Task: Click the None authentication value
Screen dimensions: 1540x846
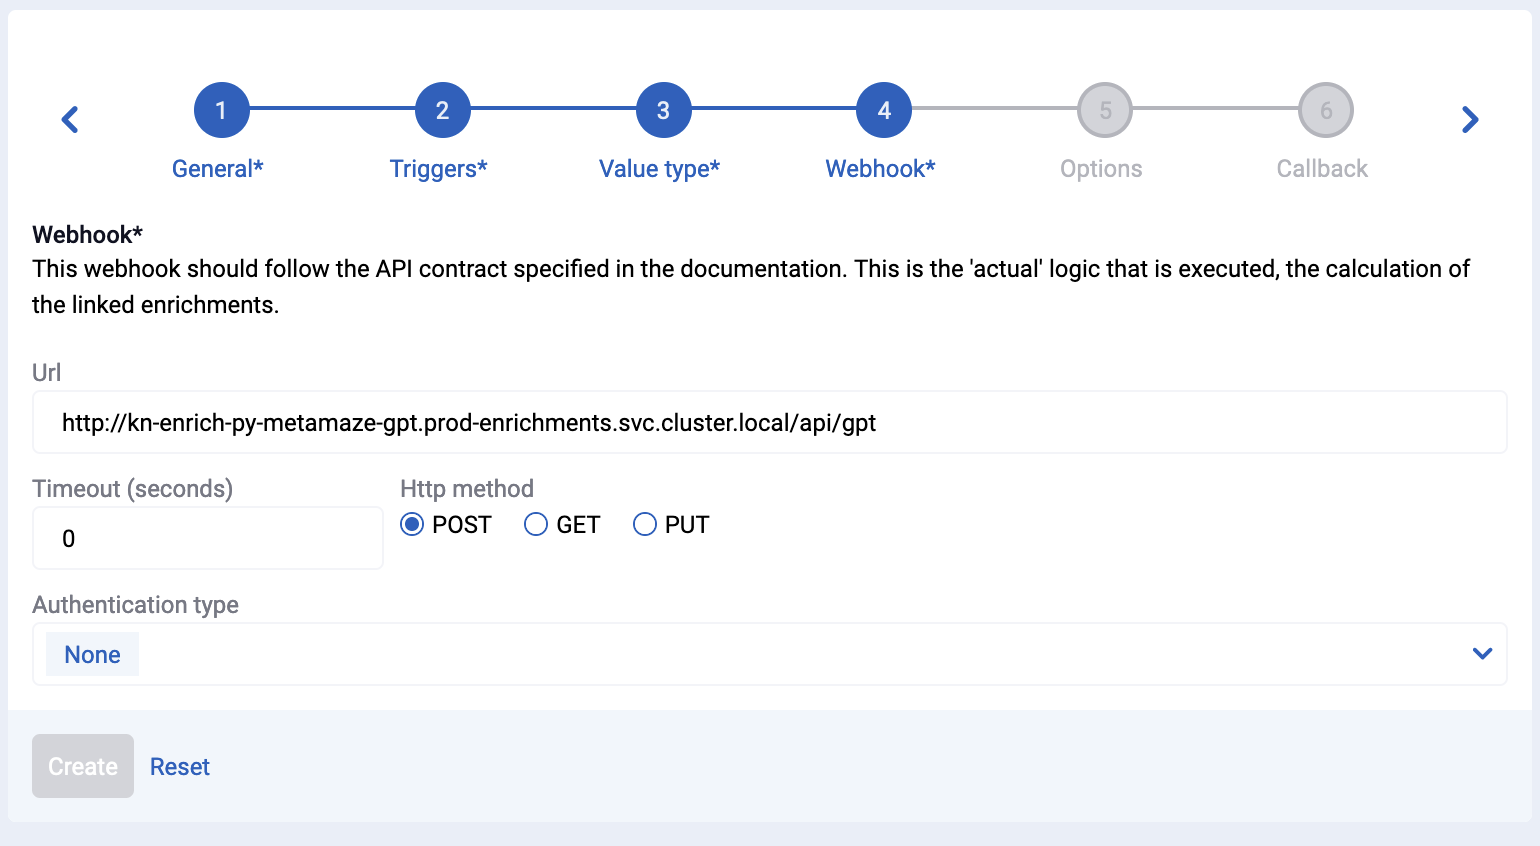Action: click(92, 655)
